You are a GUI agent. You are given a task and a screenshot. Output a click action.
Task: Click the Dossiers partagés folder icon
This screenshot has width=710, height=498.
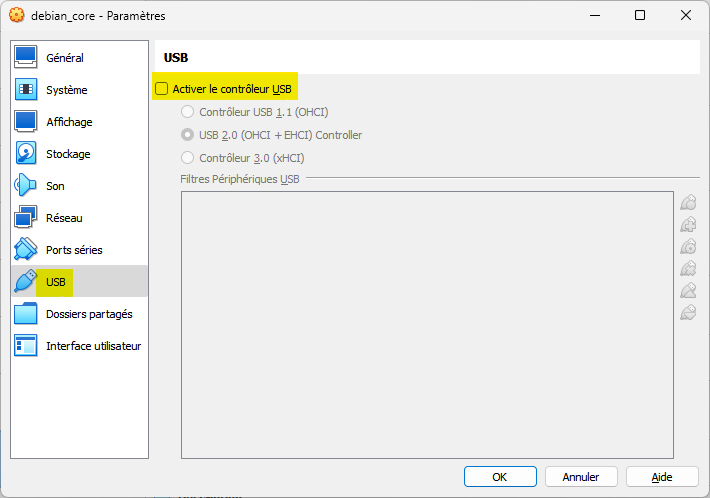pos(25,313)
